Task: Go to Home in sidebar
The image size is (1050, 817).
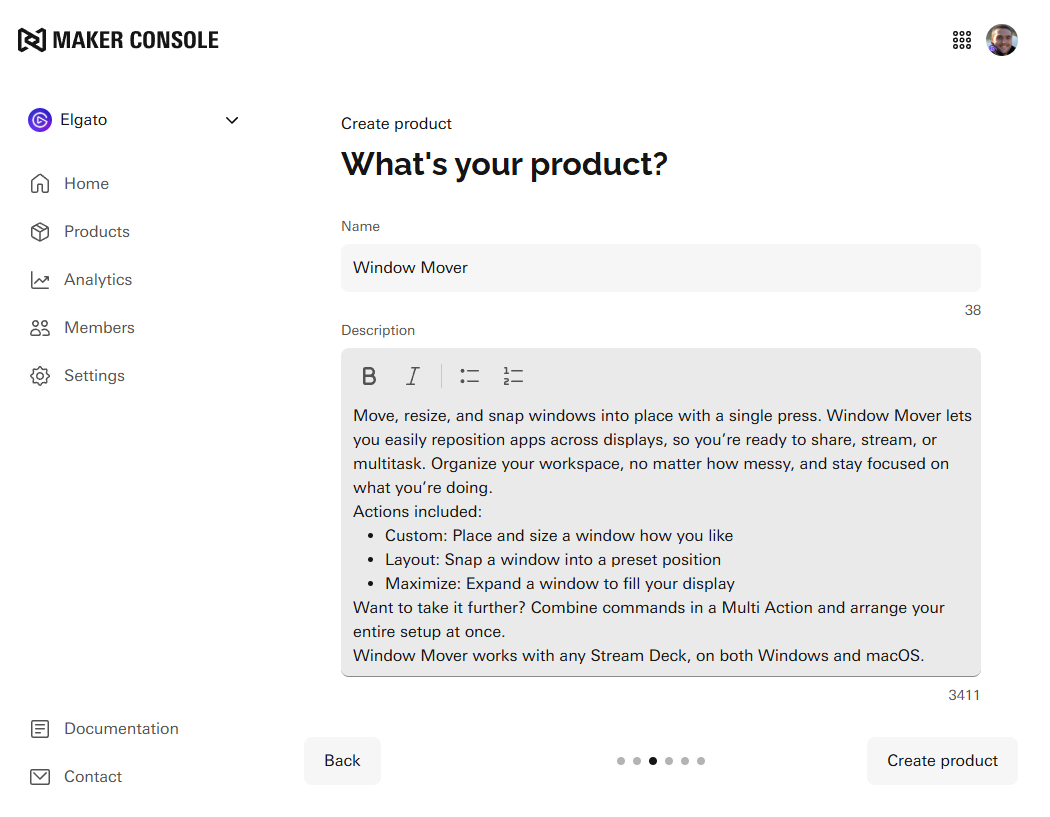Action: [x=86, y=184]
